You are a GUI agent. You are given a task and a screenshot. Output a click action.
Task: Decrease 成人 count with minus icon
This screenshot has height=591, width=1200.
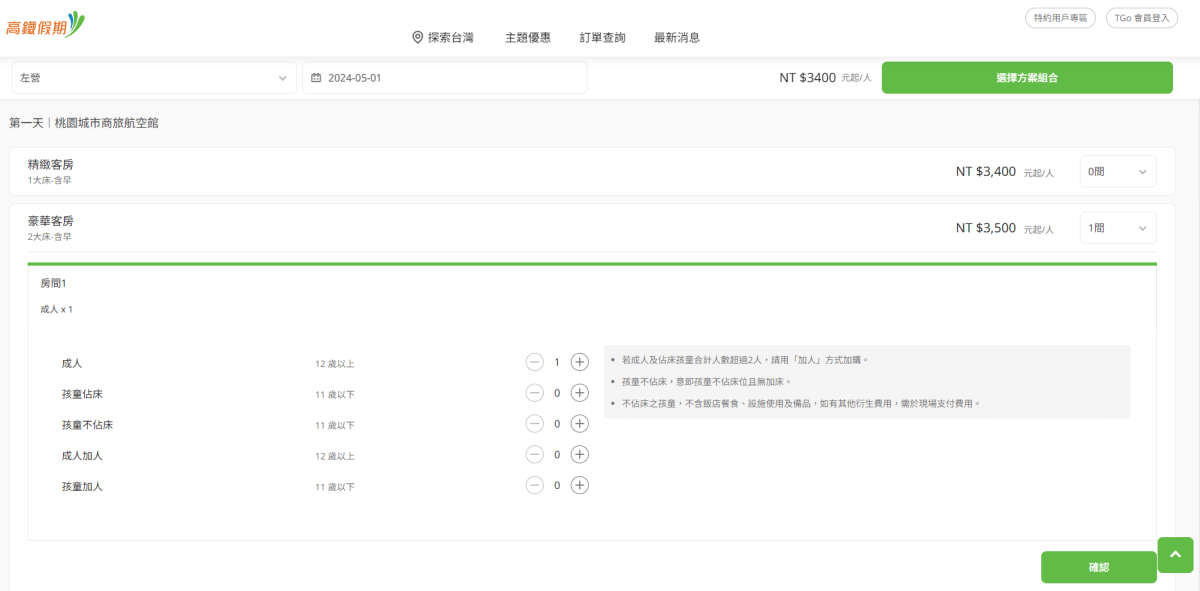pos(535,362)
